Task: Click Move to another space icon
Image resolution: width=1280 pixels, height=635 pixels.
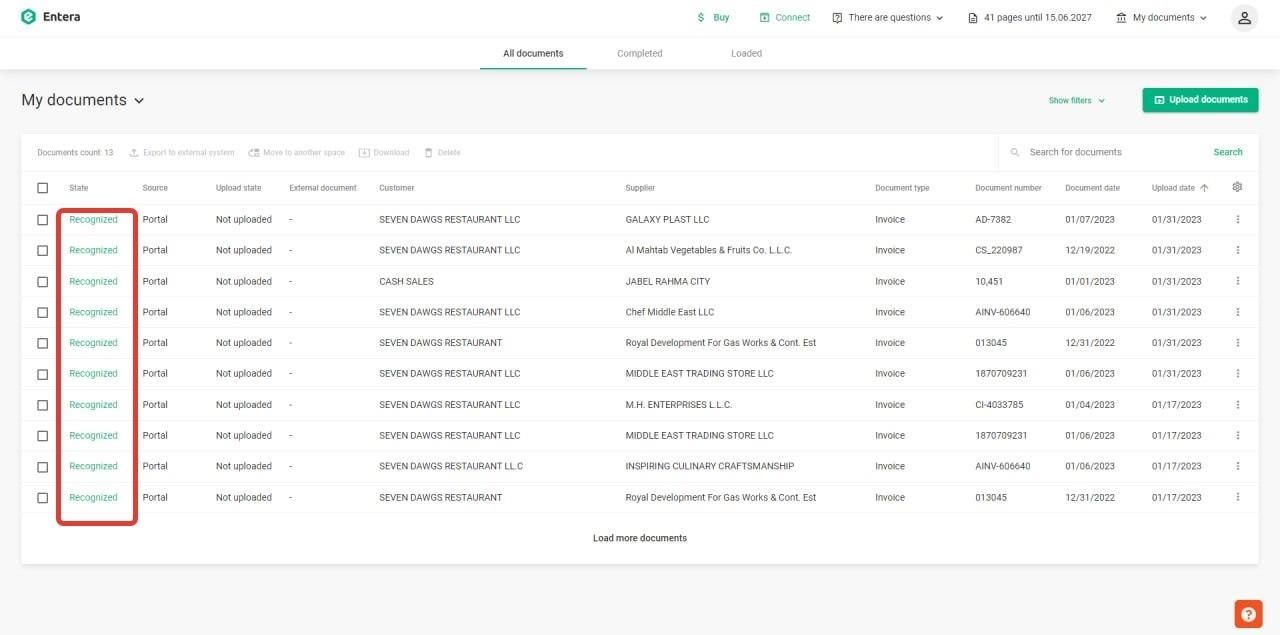Action: pyautogui.click(x=254, y=153)
